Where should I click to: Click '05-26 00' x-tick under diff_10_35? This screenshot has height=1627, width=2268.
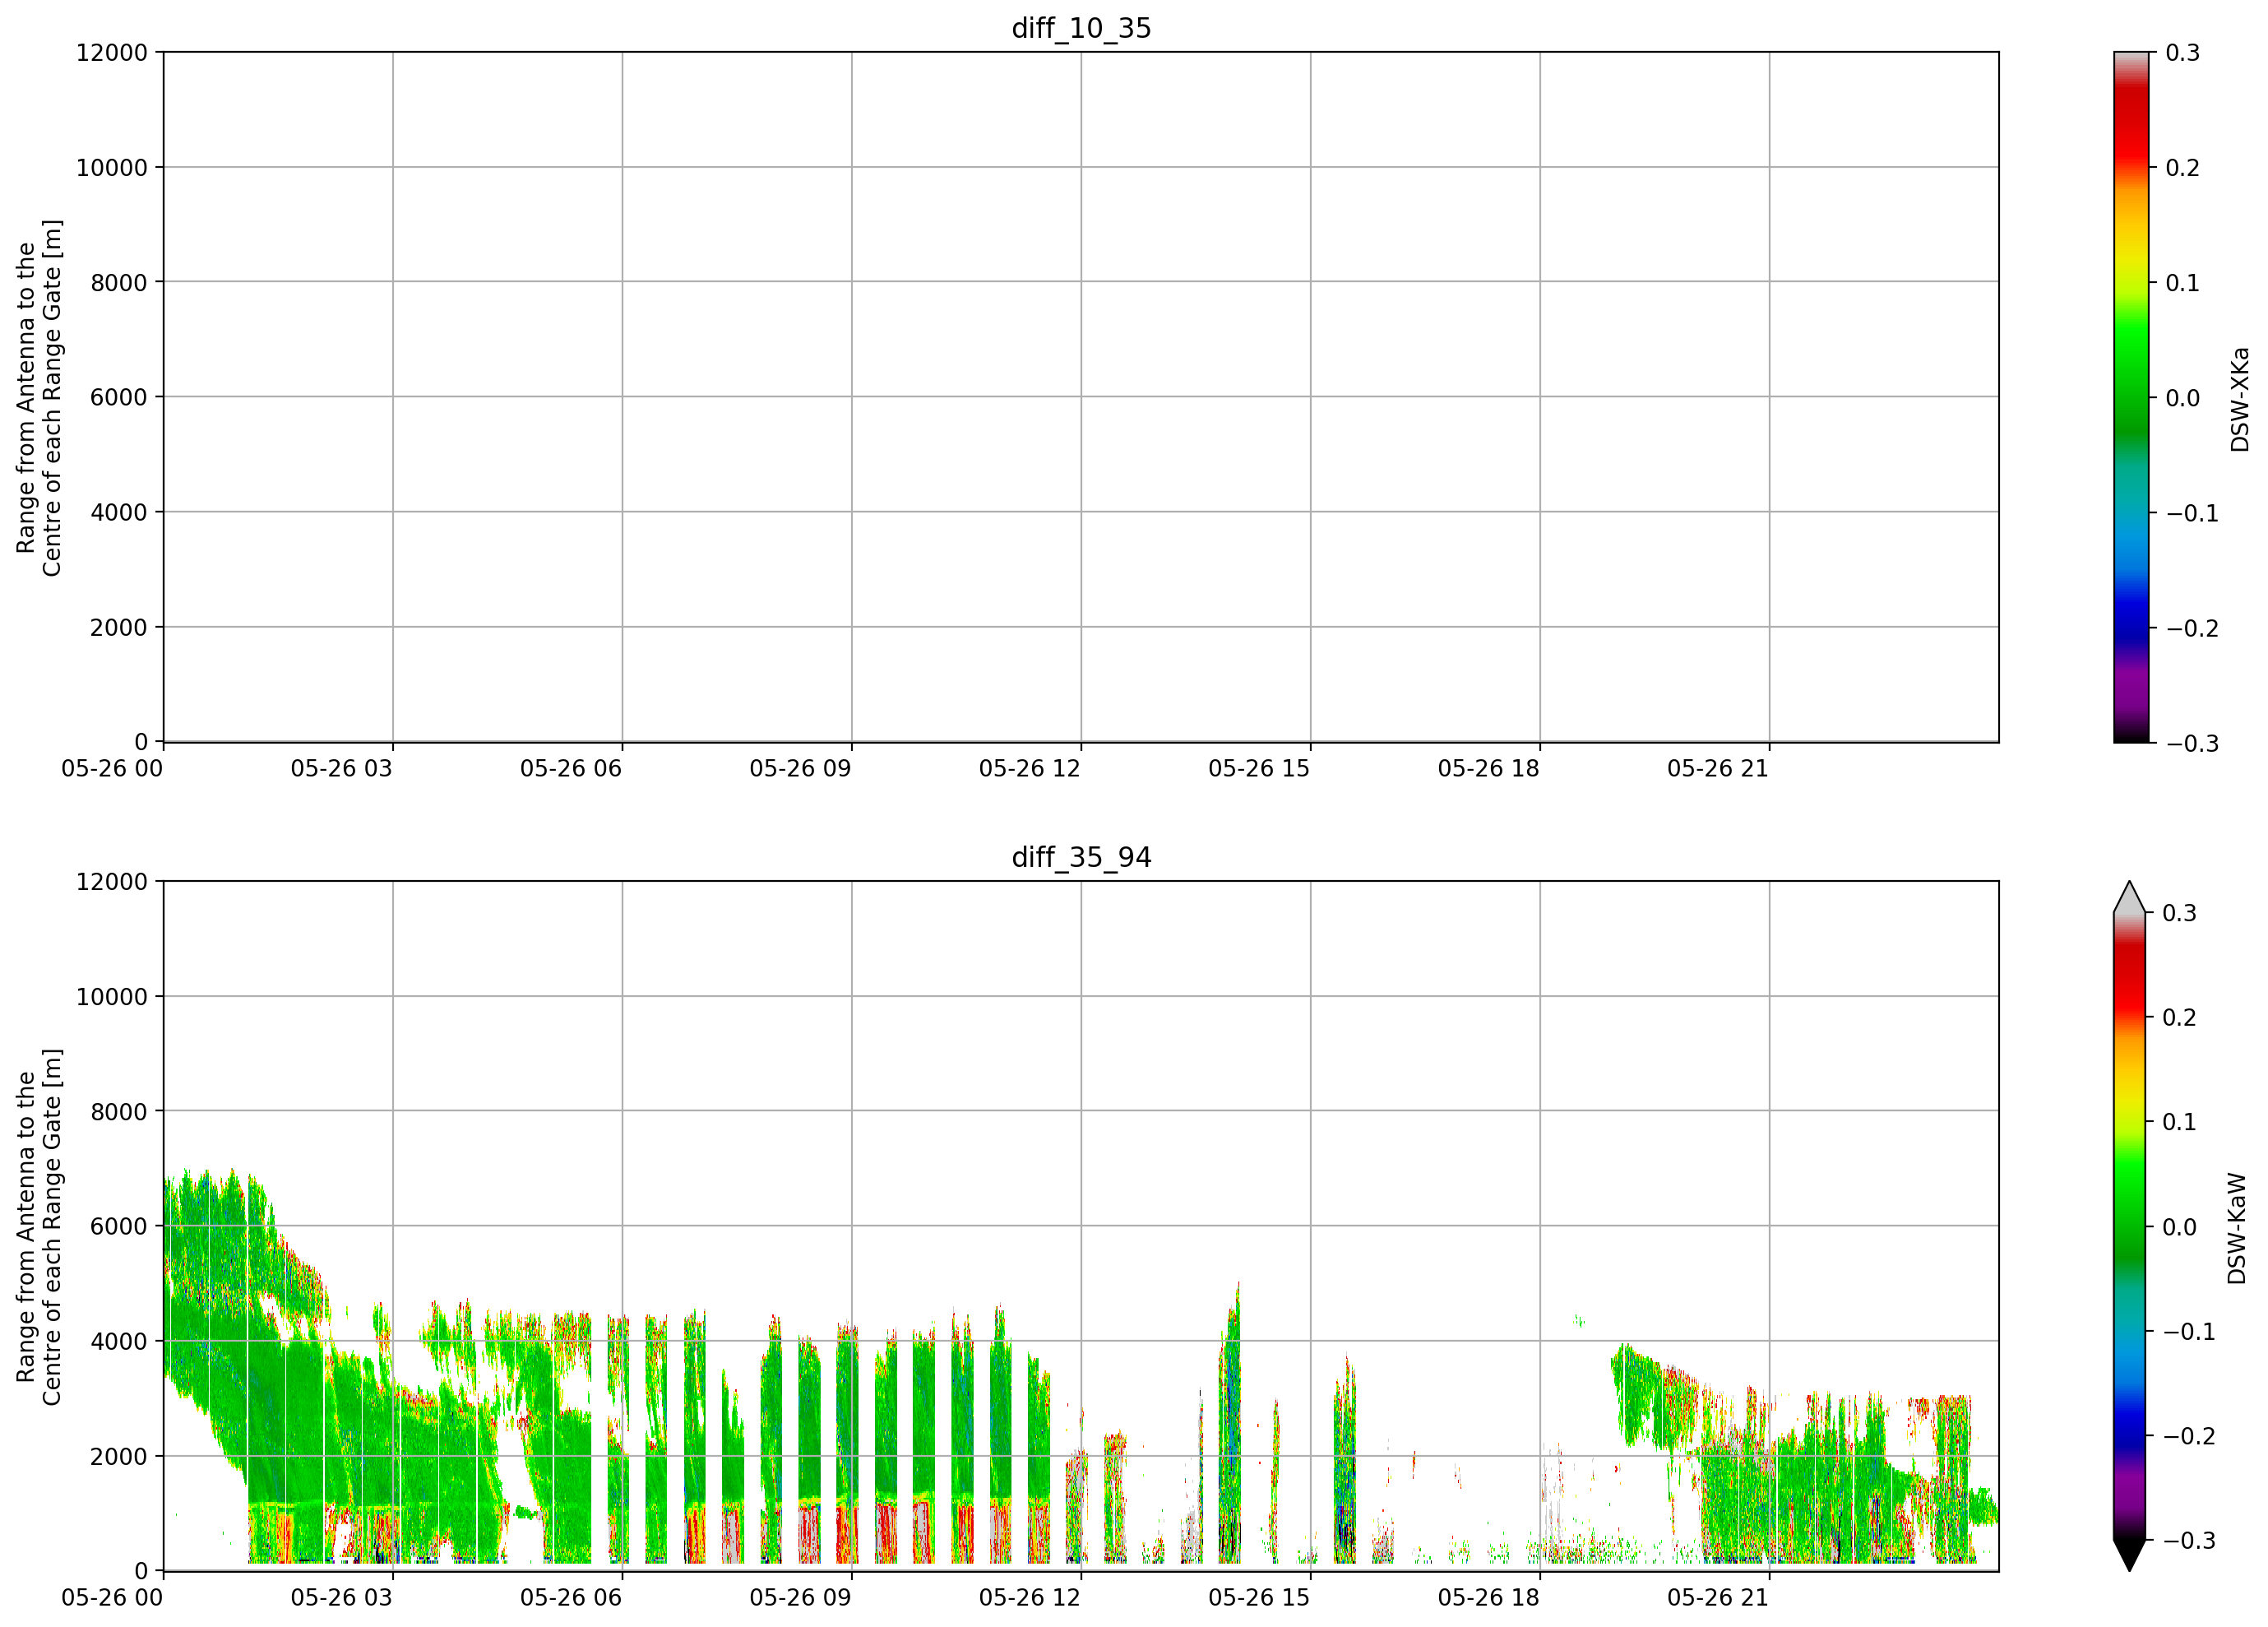112,768
